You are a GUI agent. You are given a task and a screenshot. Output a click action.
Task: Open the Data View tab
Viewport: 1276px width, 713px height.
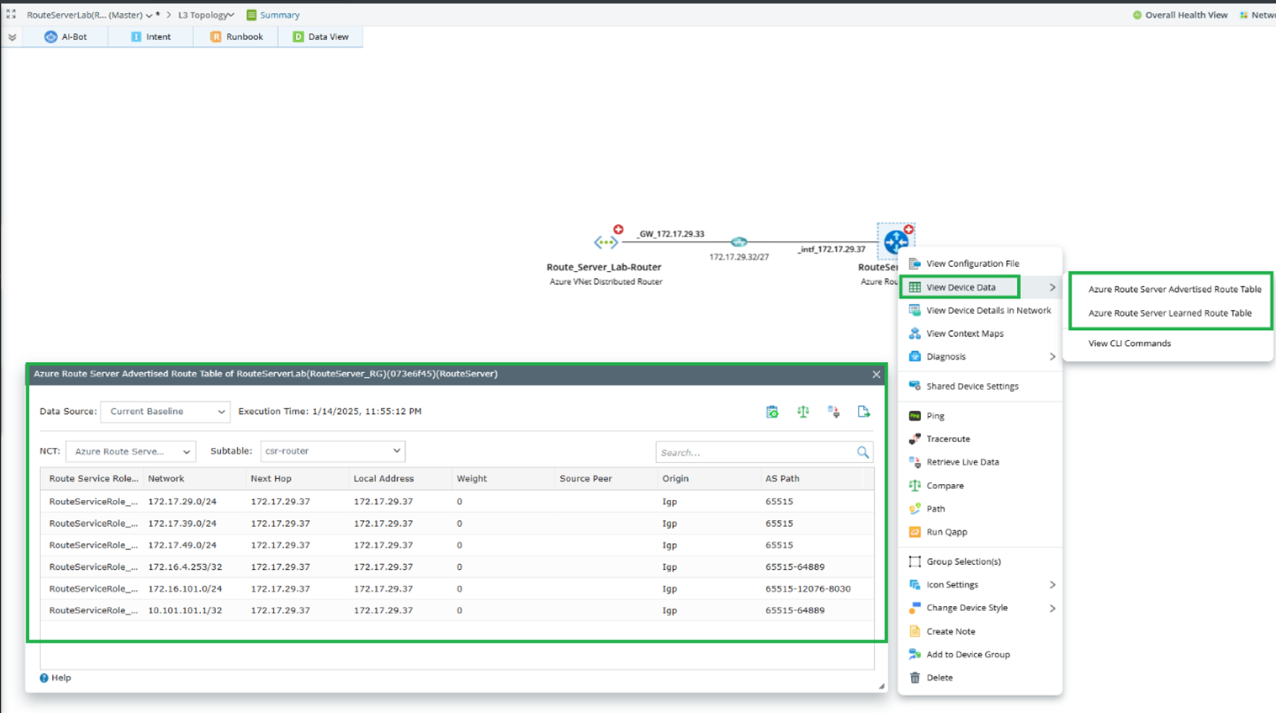coord(320,37)
